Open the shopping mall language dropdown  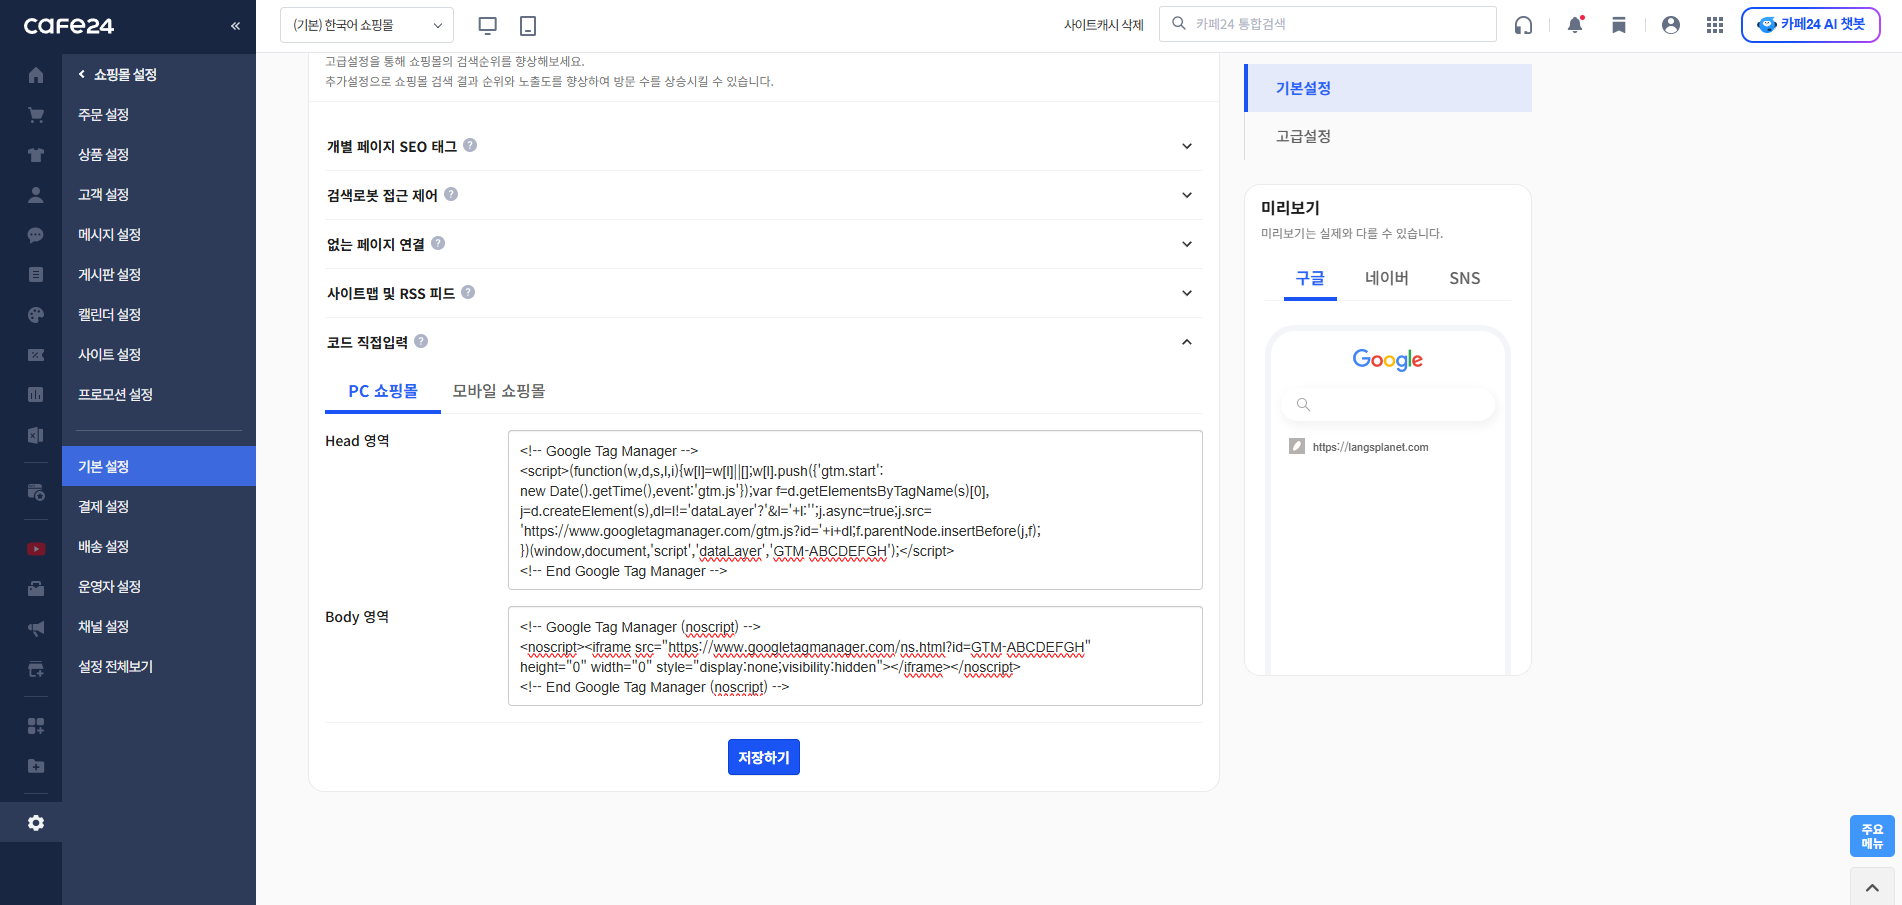367,25
